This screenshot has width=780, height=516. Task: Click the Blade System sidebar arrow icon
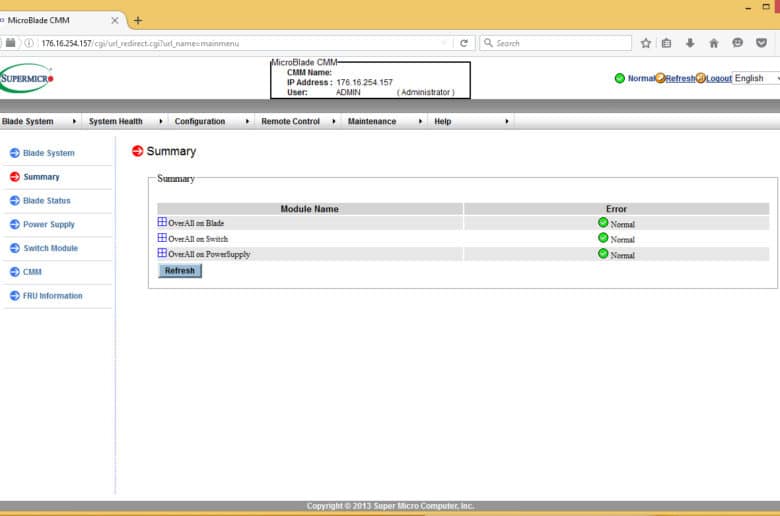tap(15, 153)
